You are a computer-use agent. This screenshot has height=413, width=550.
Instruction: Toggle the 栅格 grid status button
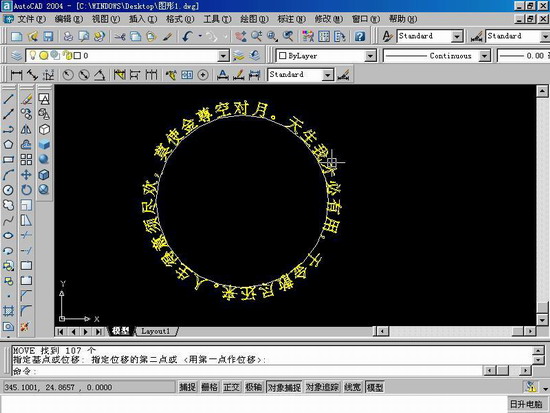point(210,387)
